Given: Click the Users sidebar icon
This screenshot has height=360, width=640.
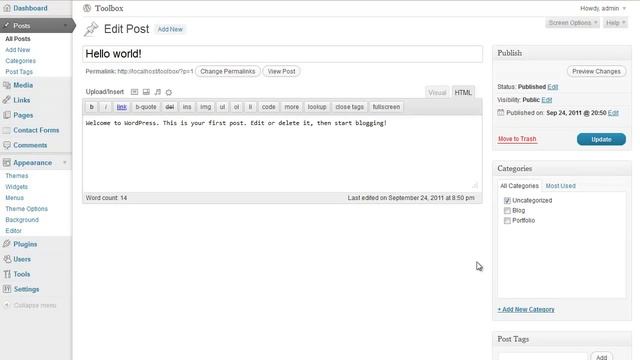Looking at the screenshot, I should [x=7, y=259].
